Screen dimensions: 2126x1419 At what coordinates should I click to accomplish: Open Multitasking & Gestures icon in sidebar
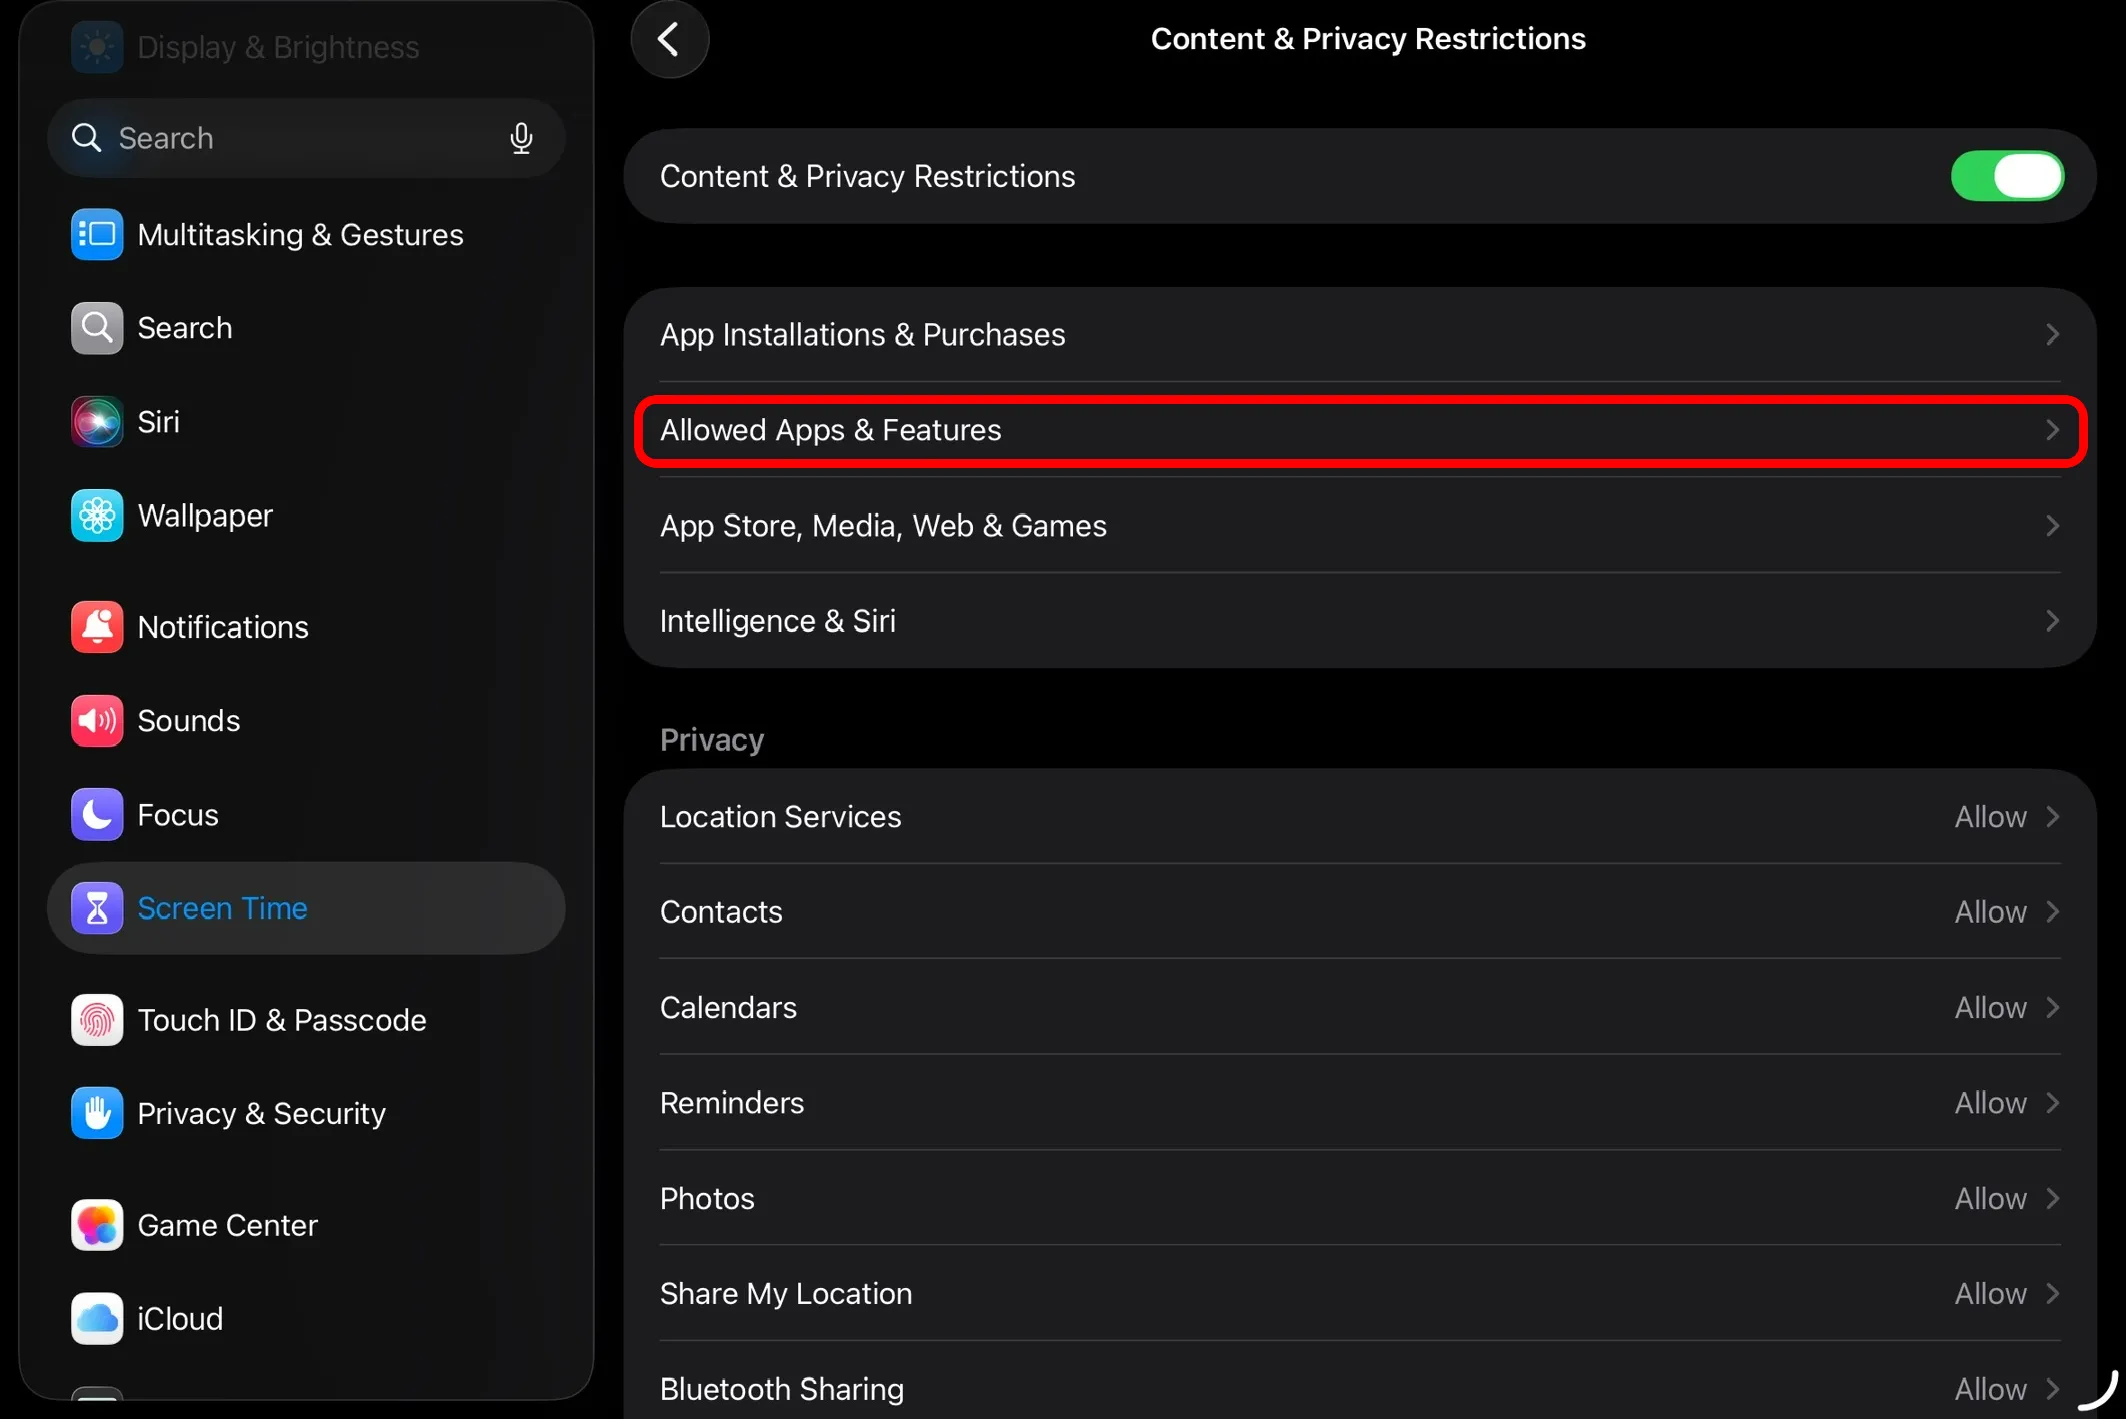point(97,234)
